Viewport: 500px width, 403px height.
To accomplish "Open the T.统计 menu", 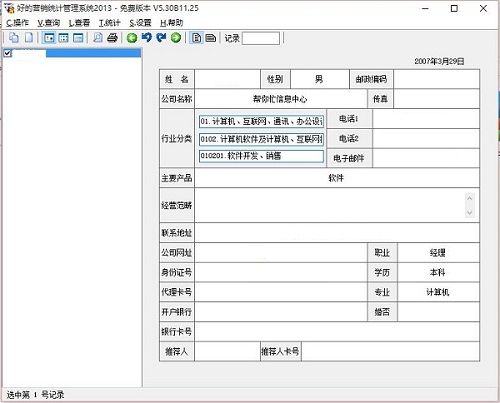I will tap(109, 23).
